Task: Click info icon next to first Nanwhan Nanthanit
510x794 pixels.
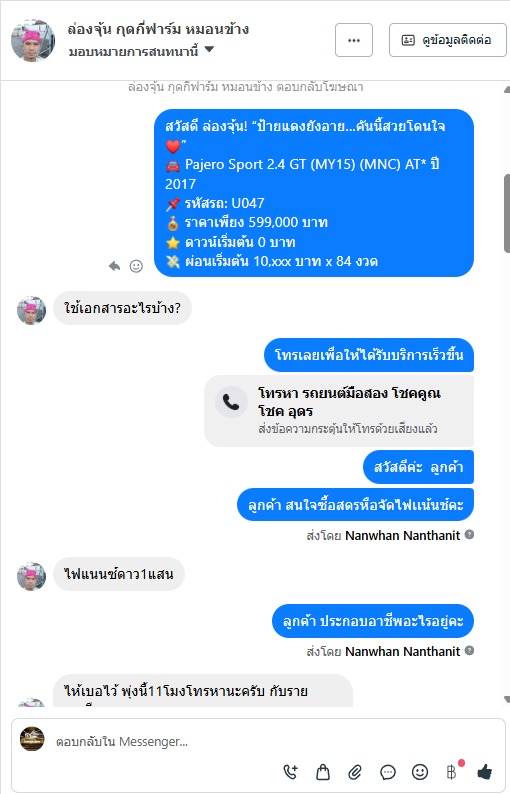Action: point(469,534)
